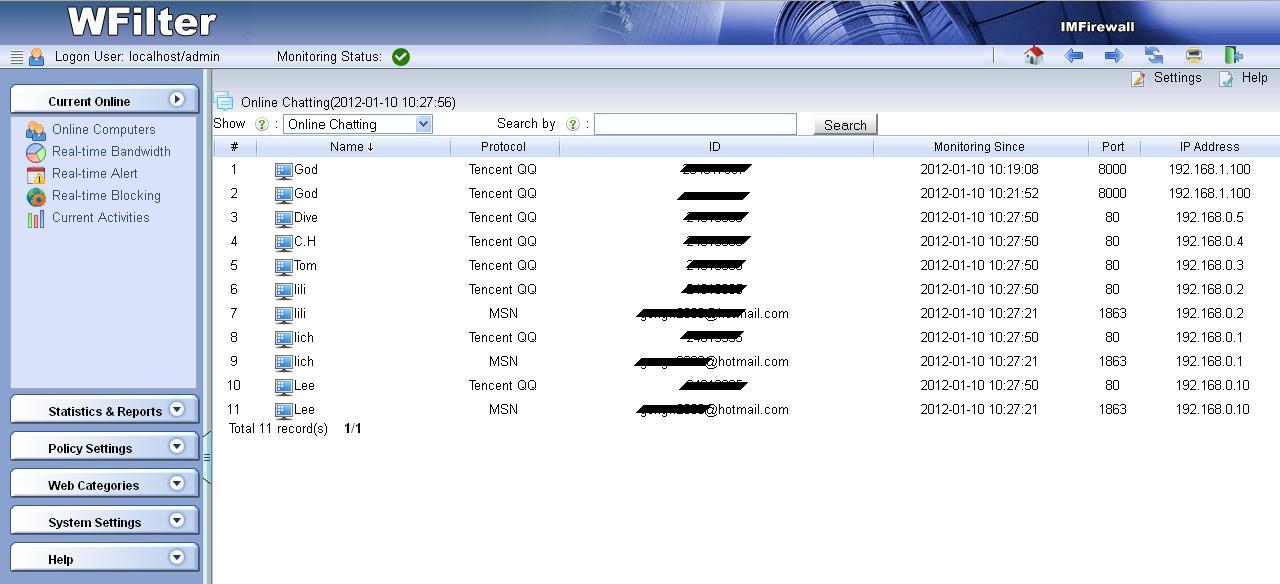Open the Settings link at top right
Viewport: 1280px width, 584px height.
pyautogui.click(x=1176, y=78)
